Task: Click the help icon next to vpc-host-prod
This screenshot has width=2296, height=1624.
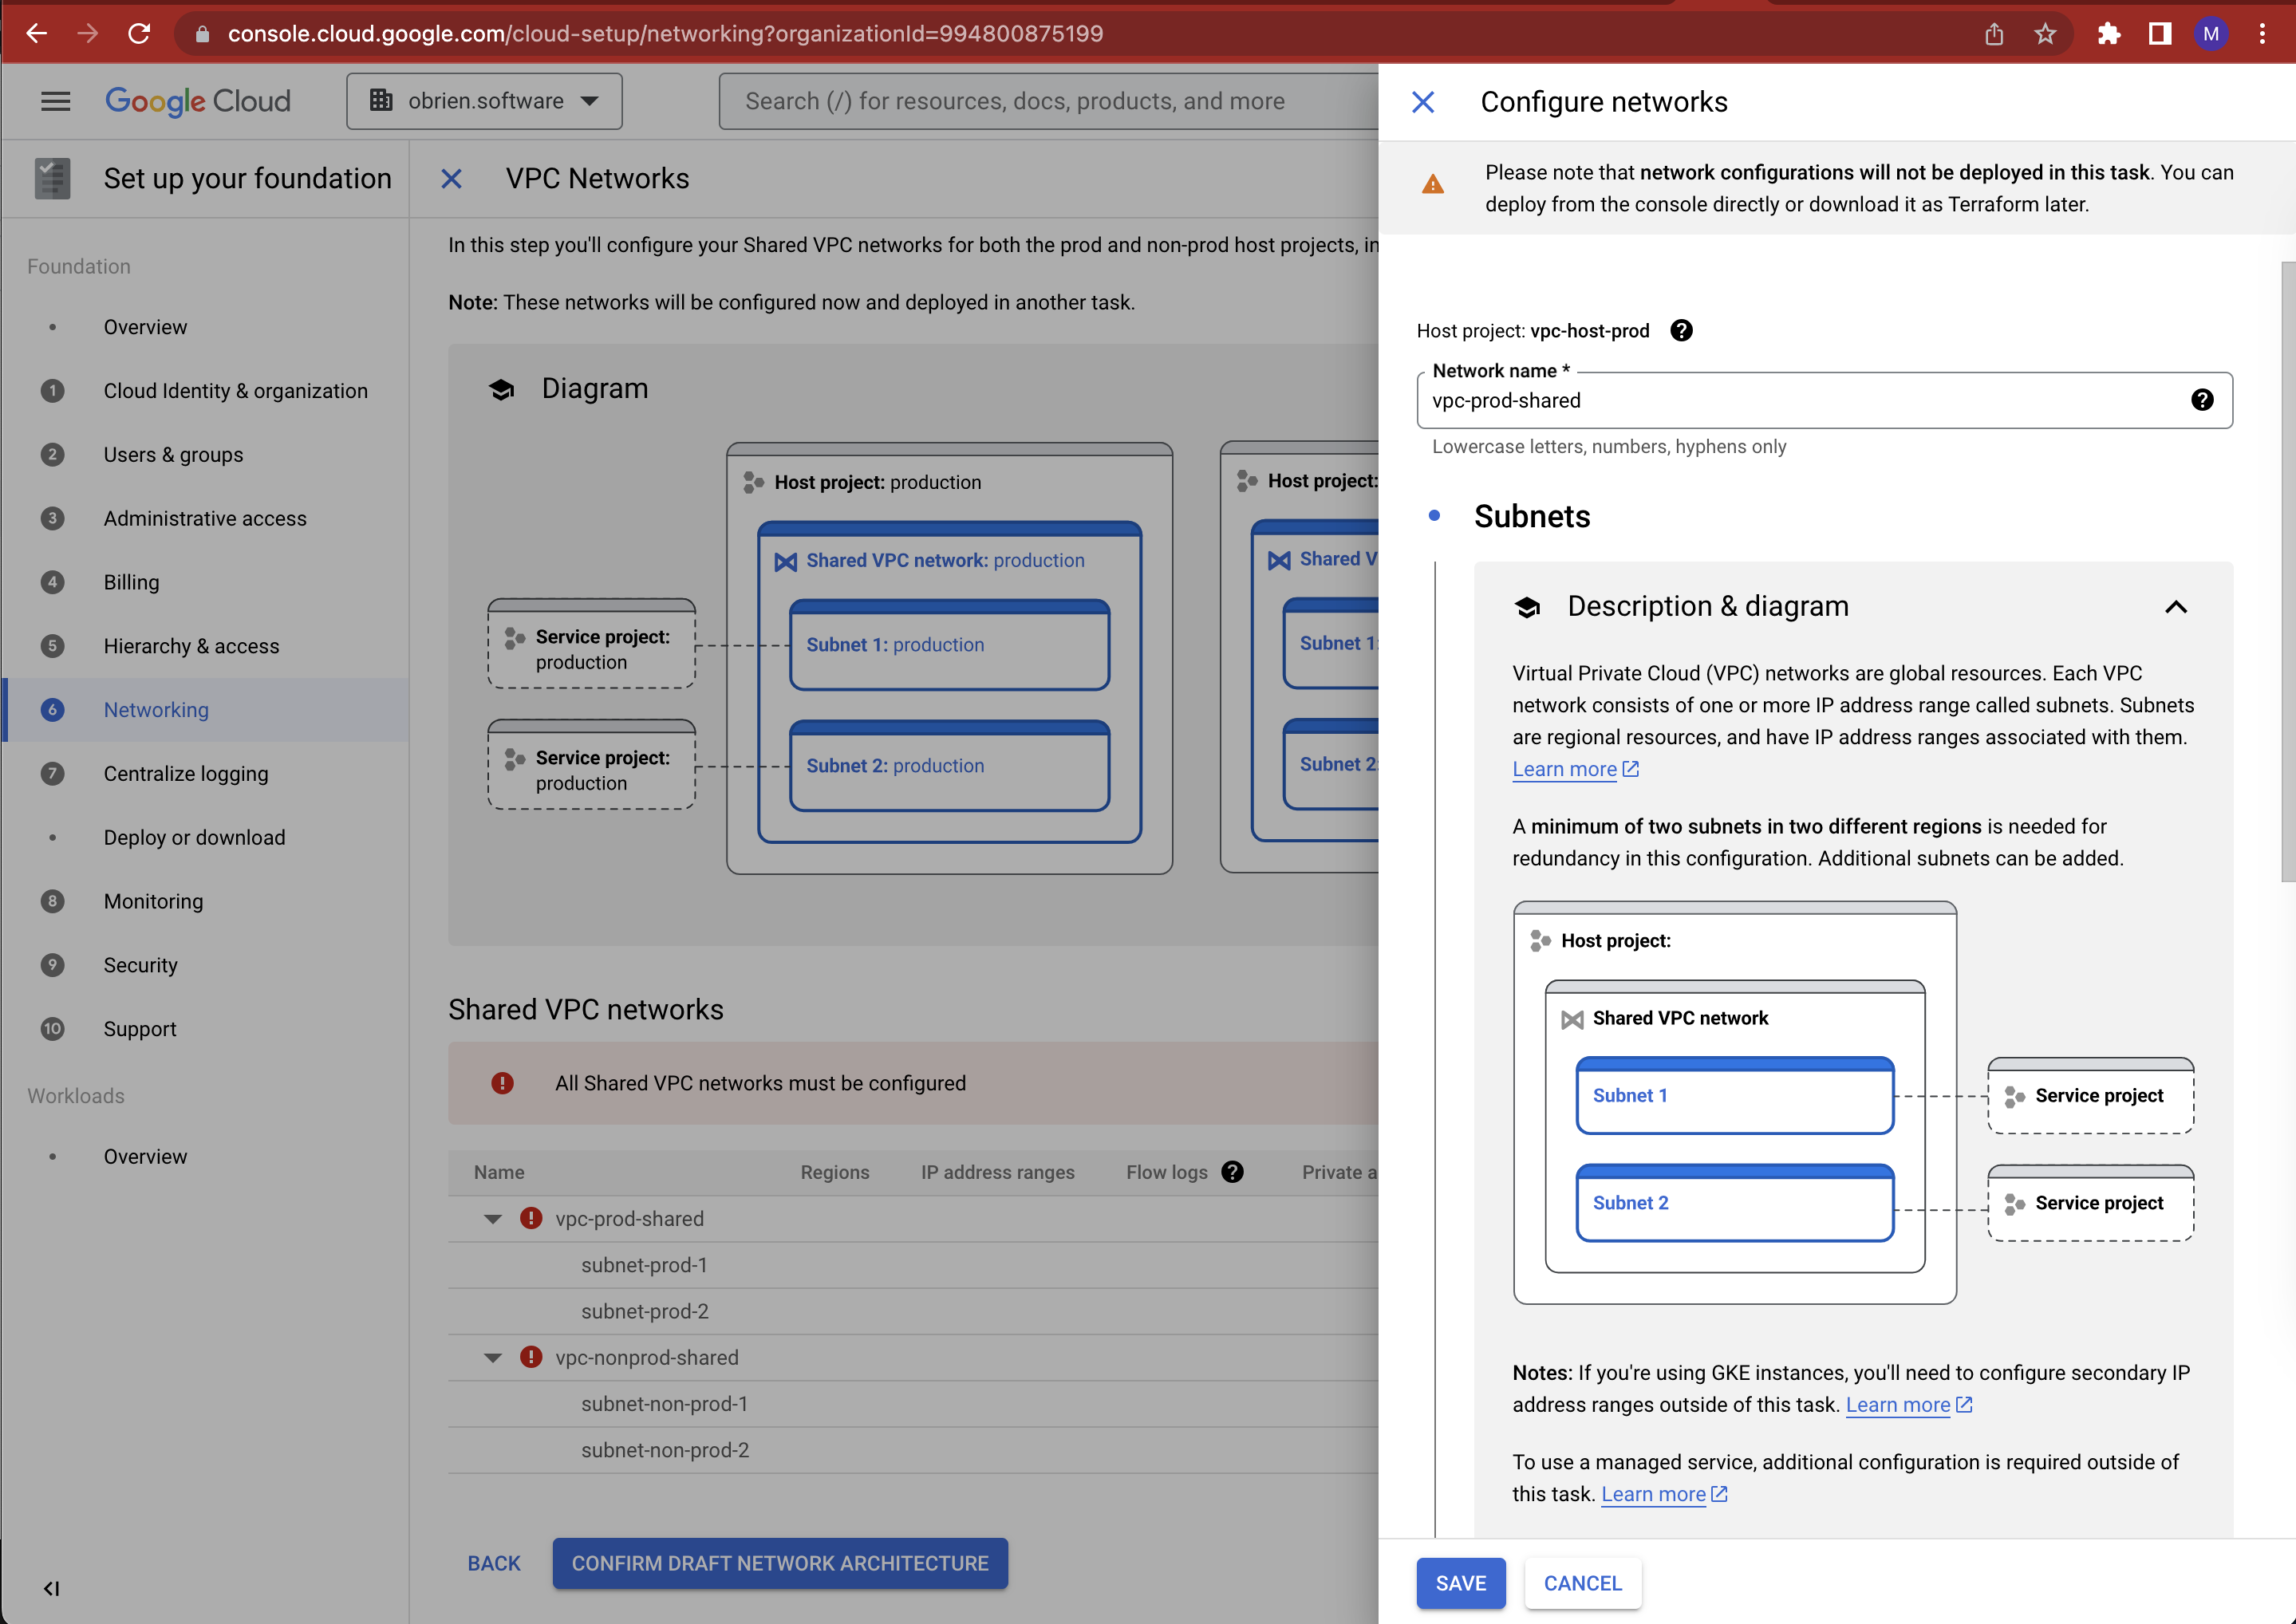Action: [1682, 331]
